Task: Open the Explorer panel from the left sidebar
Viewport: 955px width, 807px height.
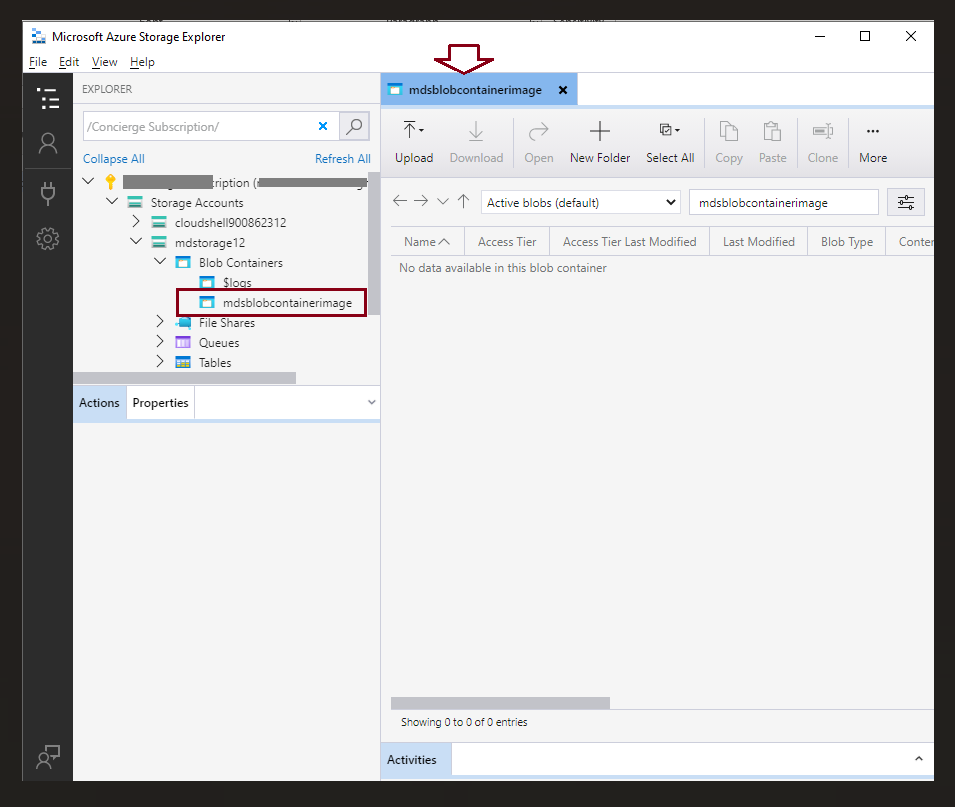Action: tap(47, 99)
